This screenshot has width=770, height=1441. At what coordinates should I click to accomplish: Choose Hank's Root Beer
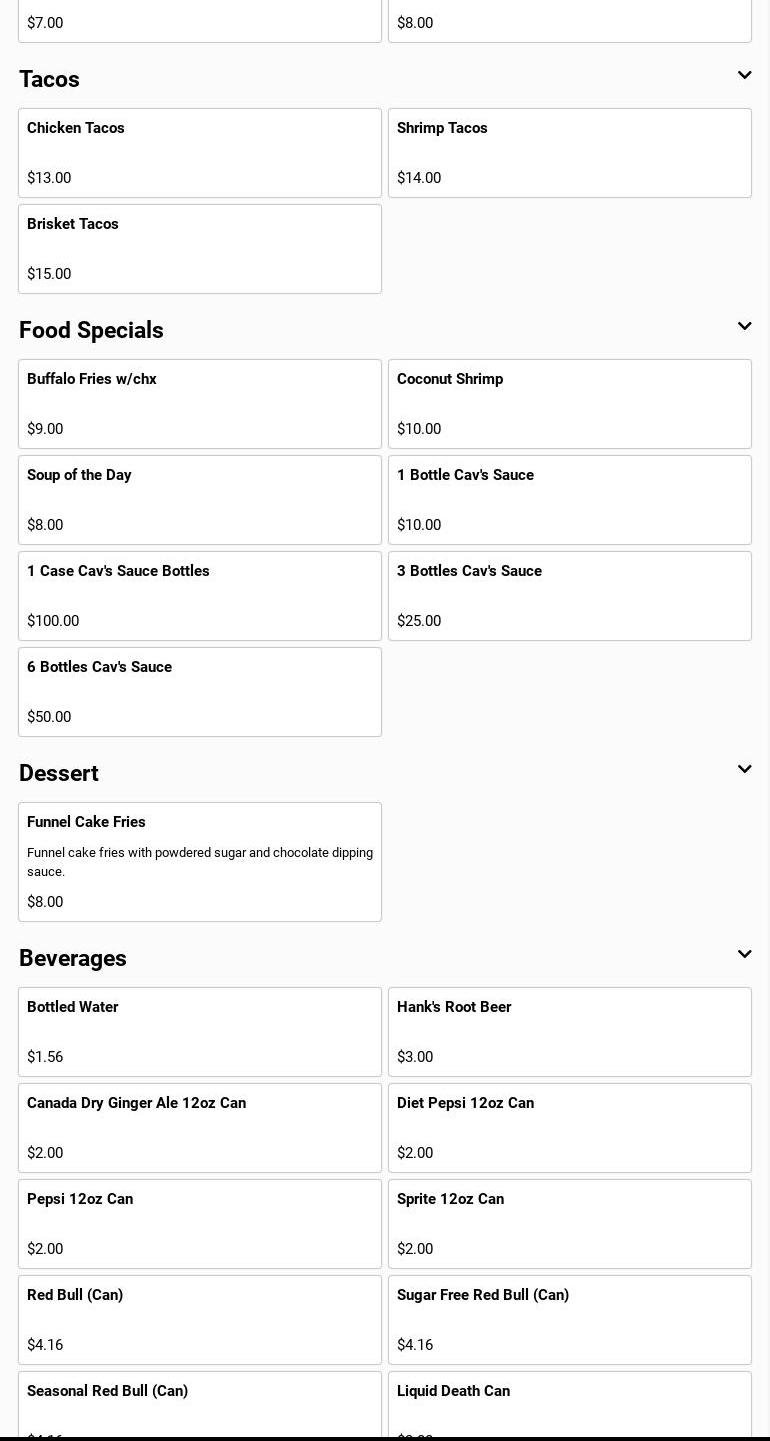569,1032
